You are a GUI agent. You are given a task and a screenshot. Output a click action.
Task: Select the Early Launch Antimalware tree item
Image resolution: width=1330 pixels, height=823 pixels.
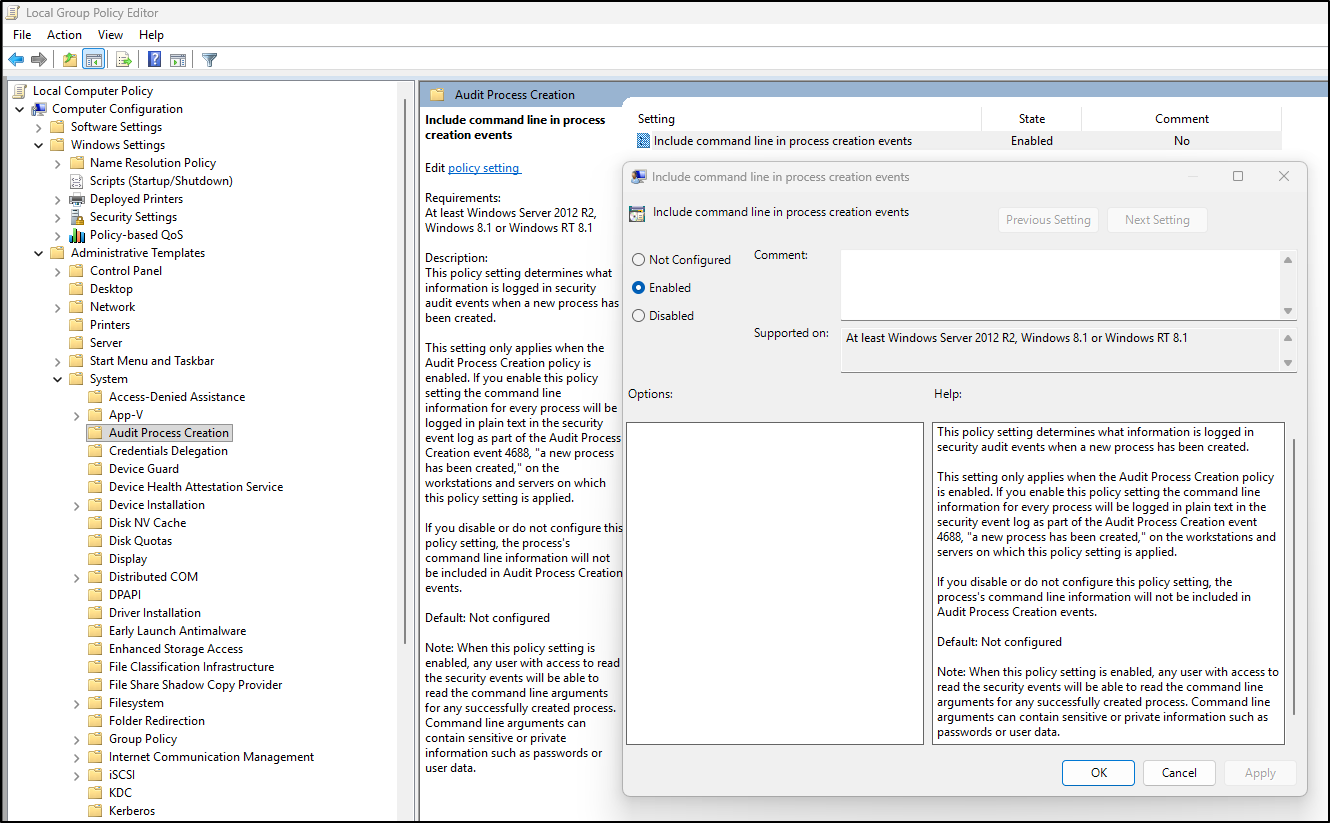177,631
